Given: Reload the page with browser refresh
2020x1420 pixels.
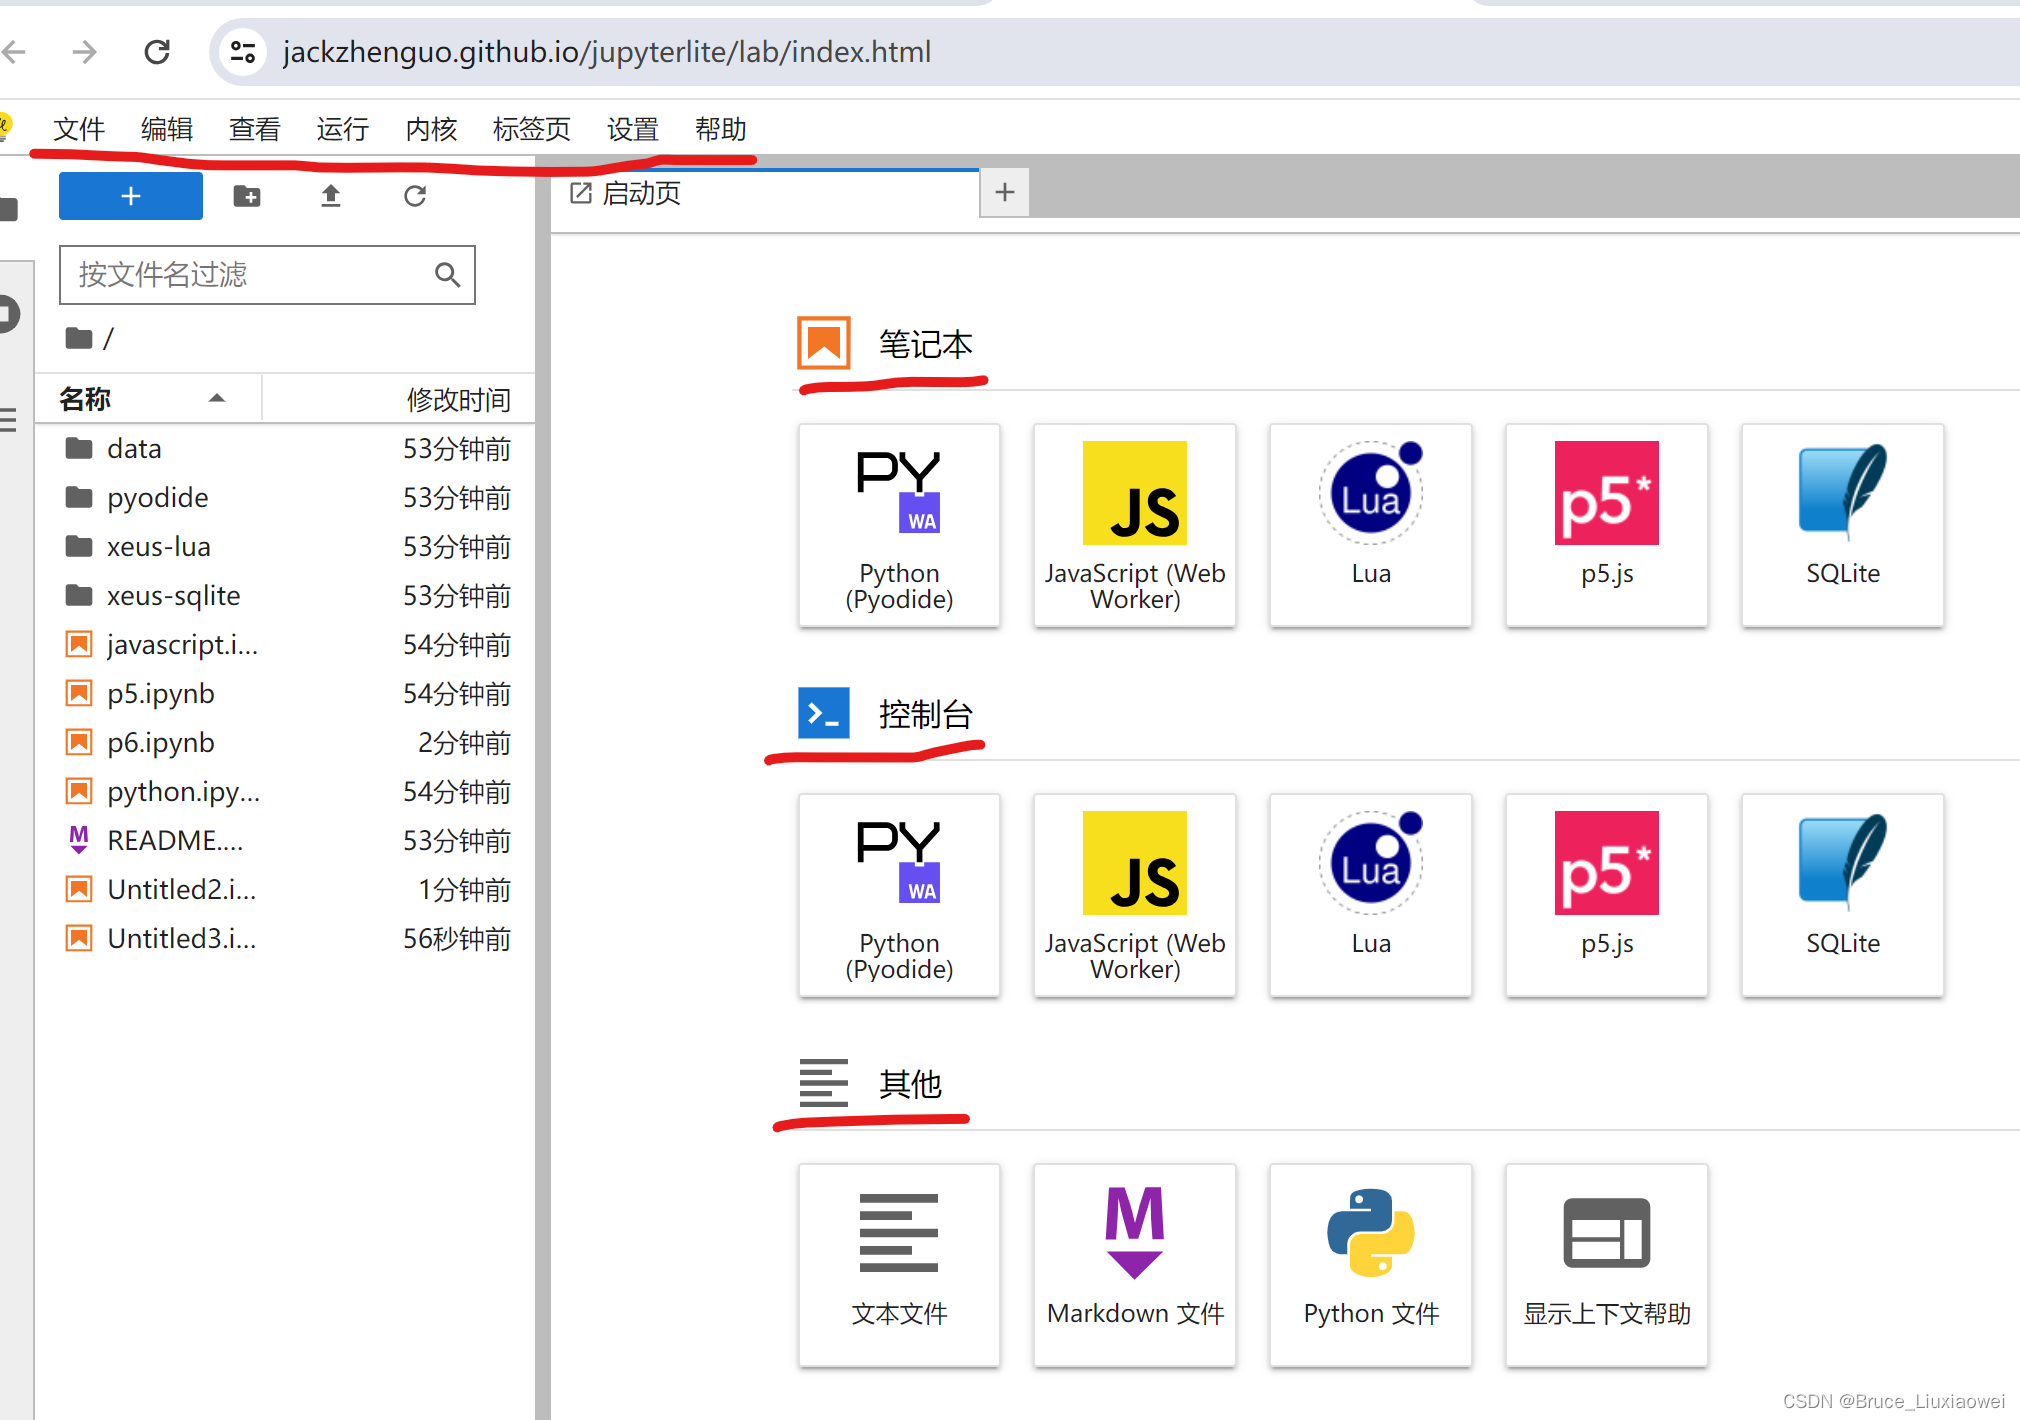Looking at the screenshot, I should tap(157, 51).
